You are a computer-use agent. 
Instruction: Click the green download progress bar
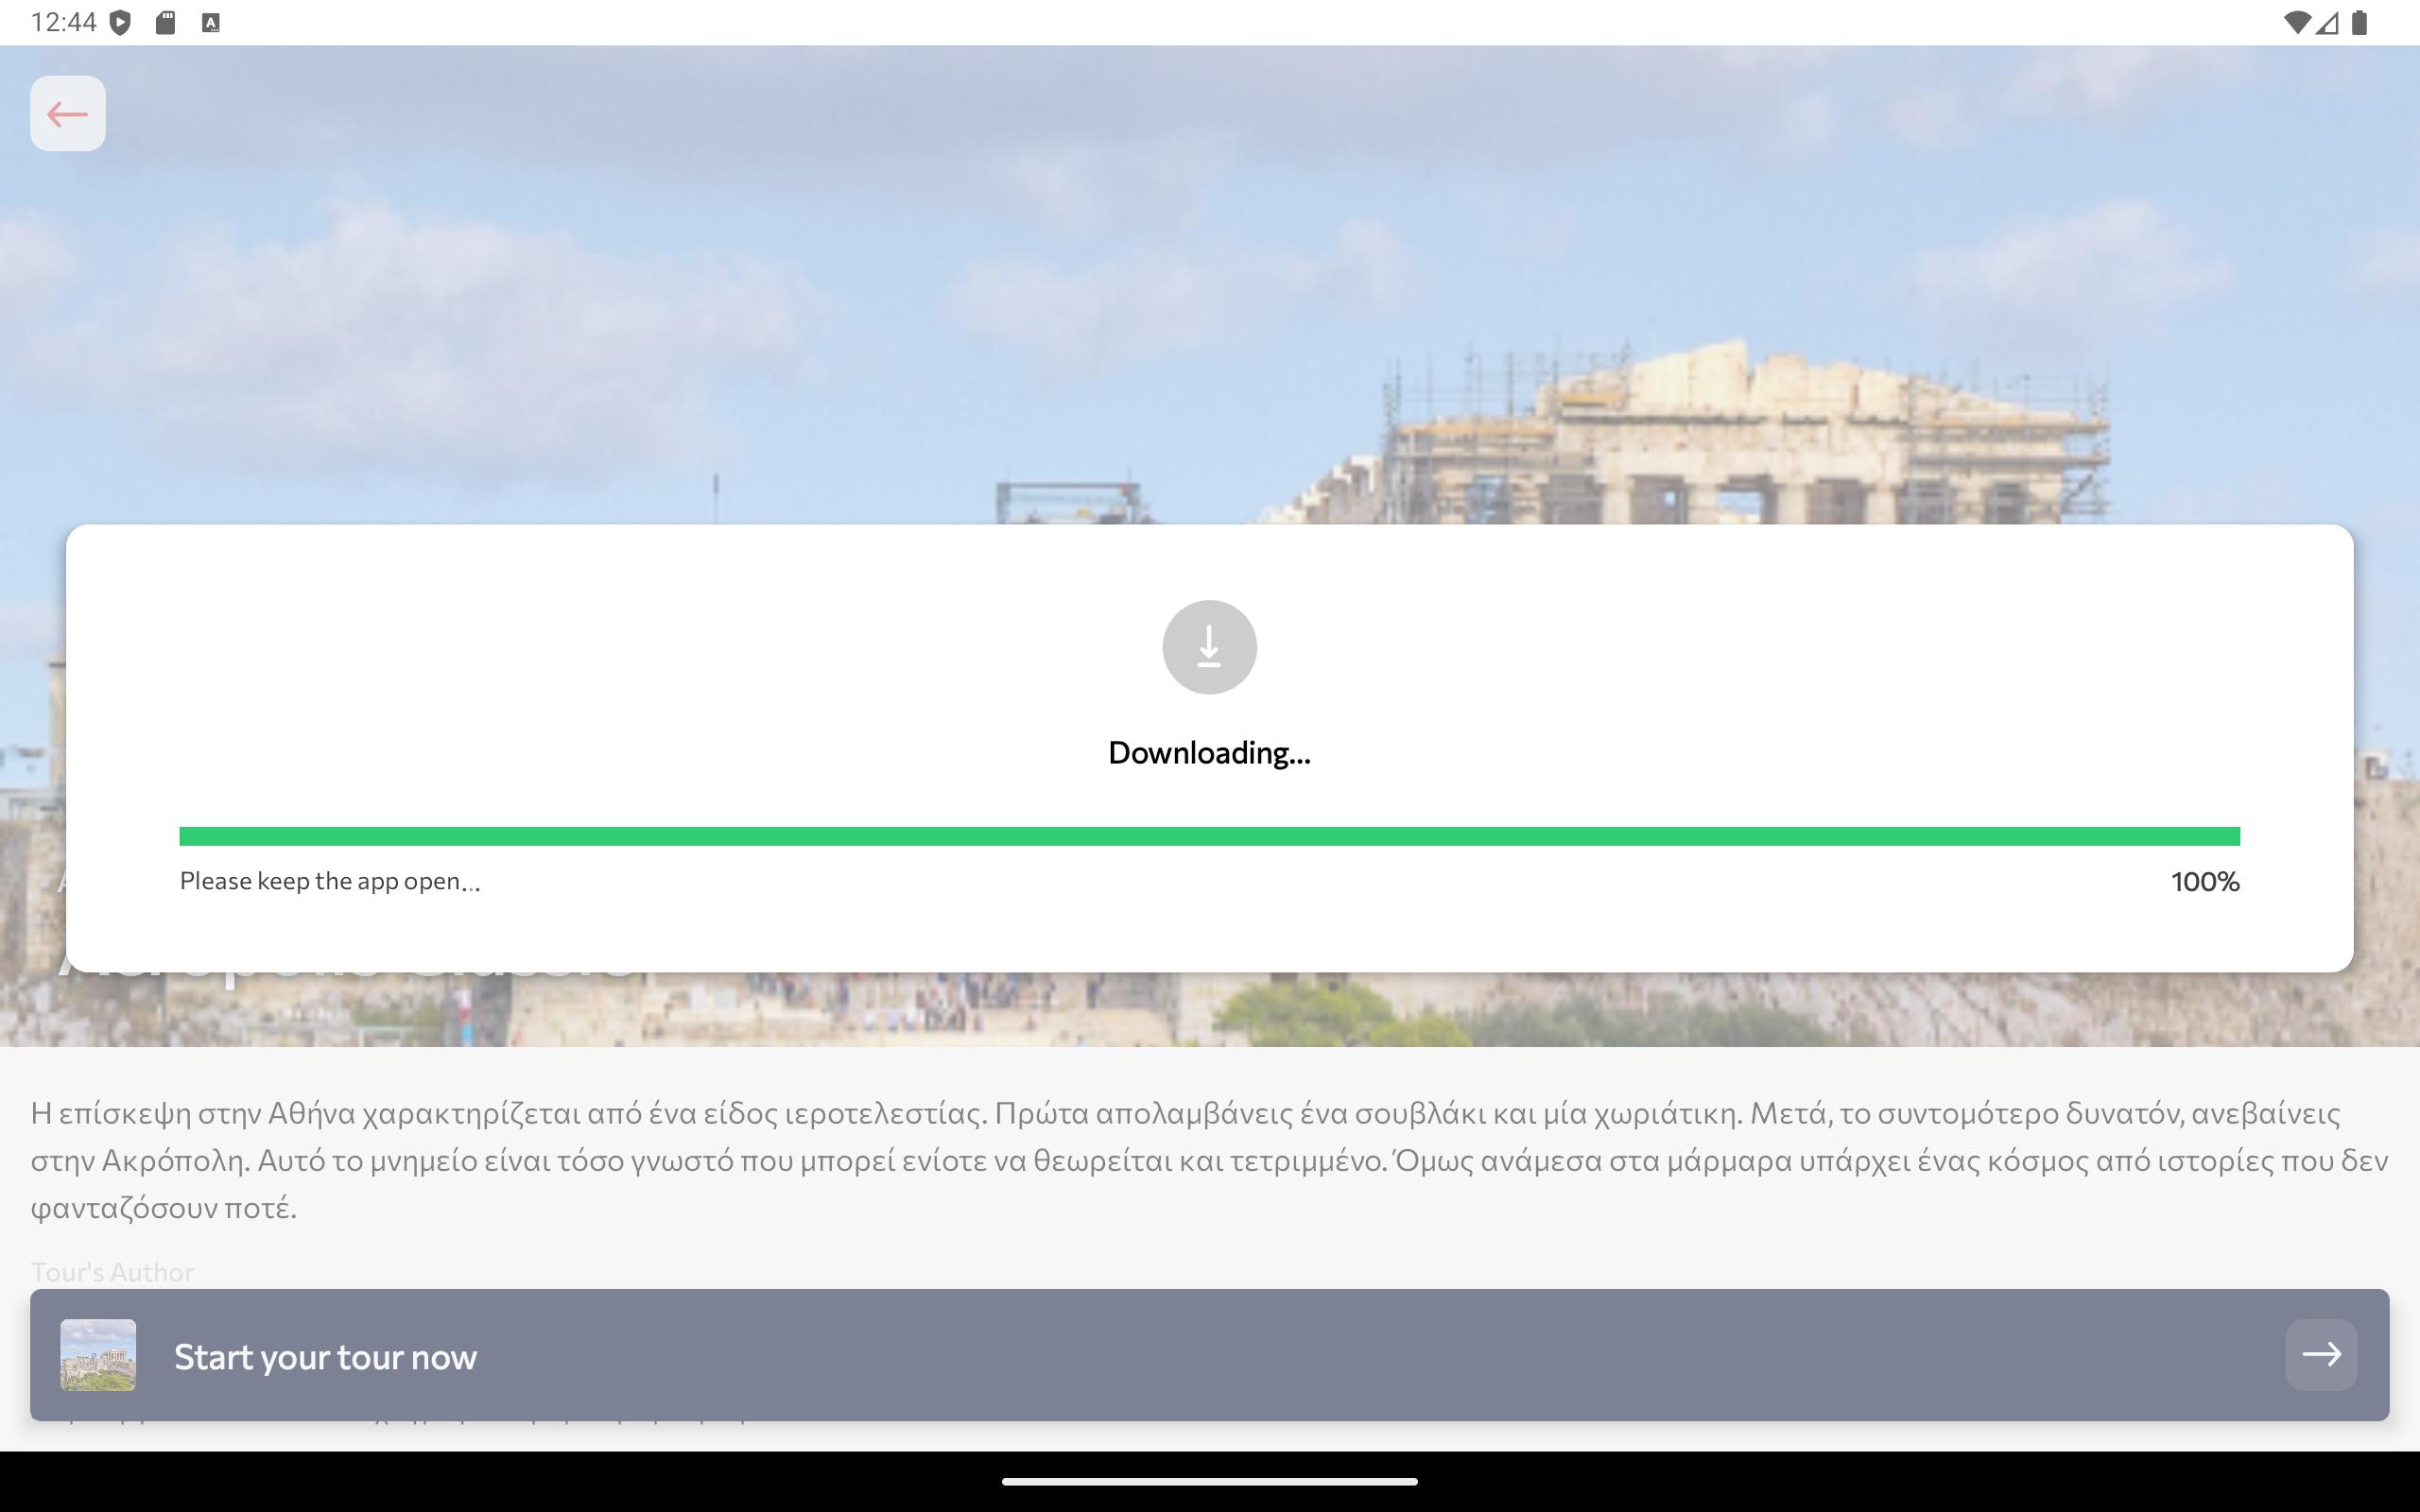point(1209,836)
